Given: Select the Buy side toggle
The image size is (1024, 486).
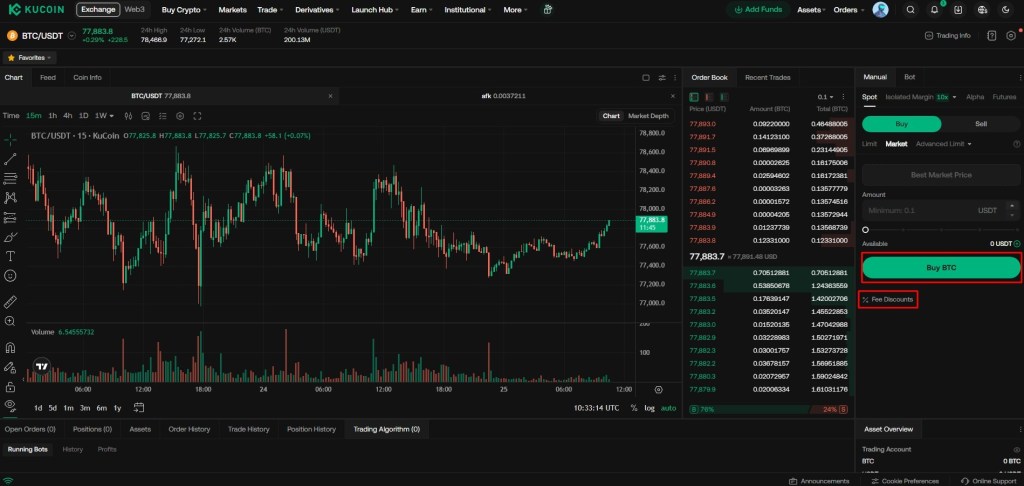Looking at the screenshot, I should click(901, 123).
